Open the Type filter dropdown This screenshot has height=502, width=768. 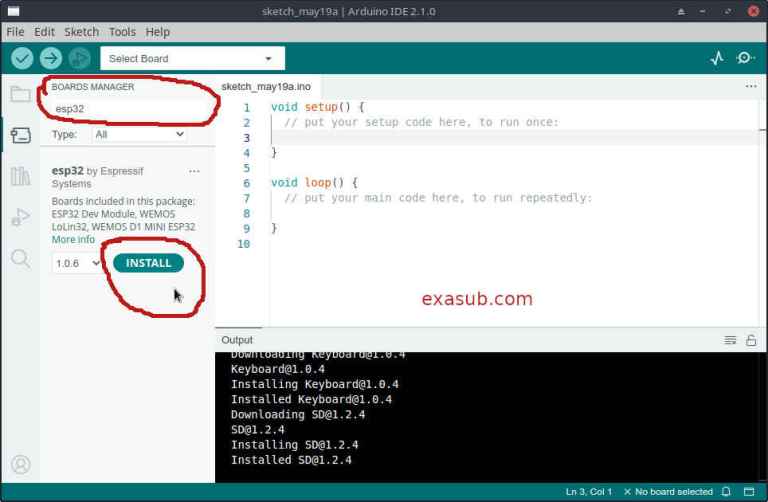point(139,134)
